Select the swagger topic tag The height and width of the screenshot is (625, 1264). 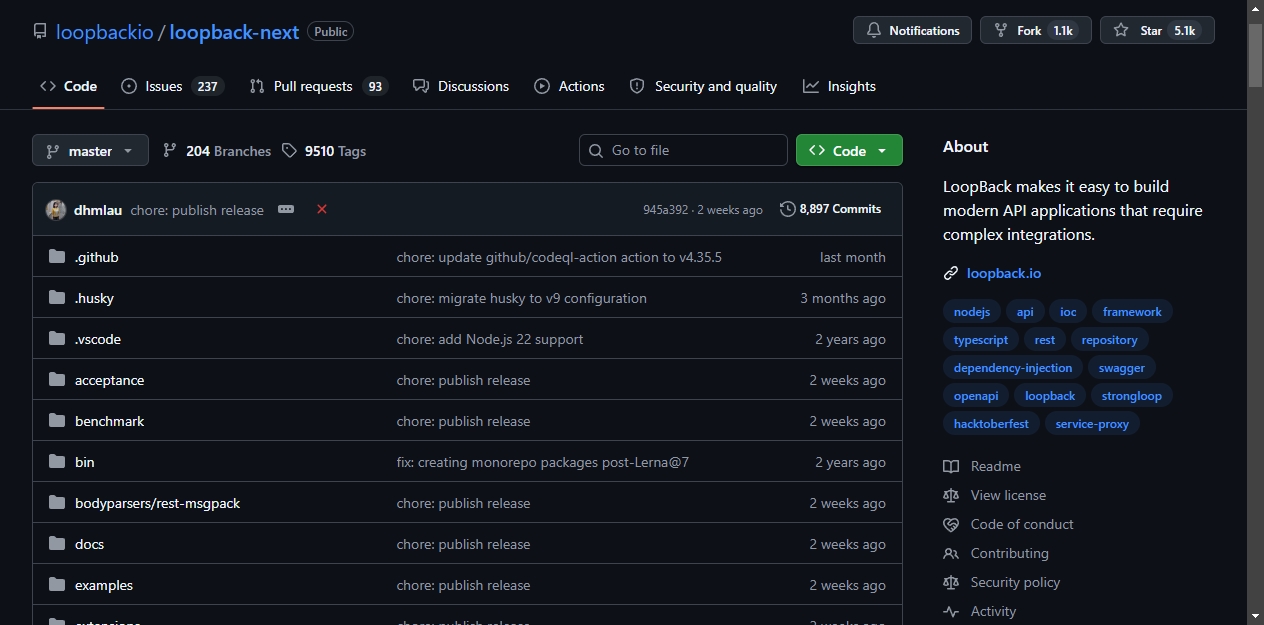1122,368
